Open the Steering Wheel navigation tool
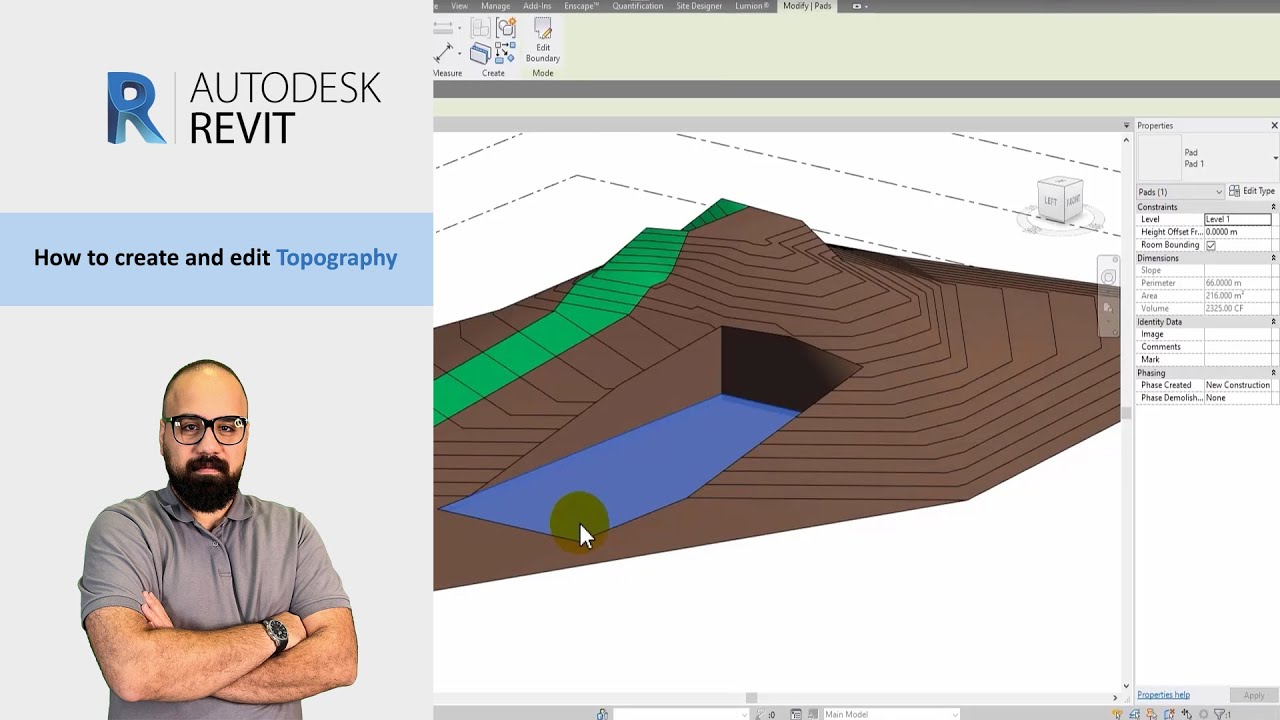The height and width of the screenshot is (720, 1280). tap(1108, 277)
